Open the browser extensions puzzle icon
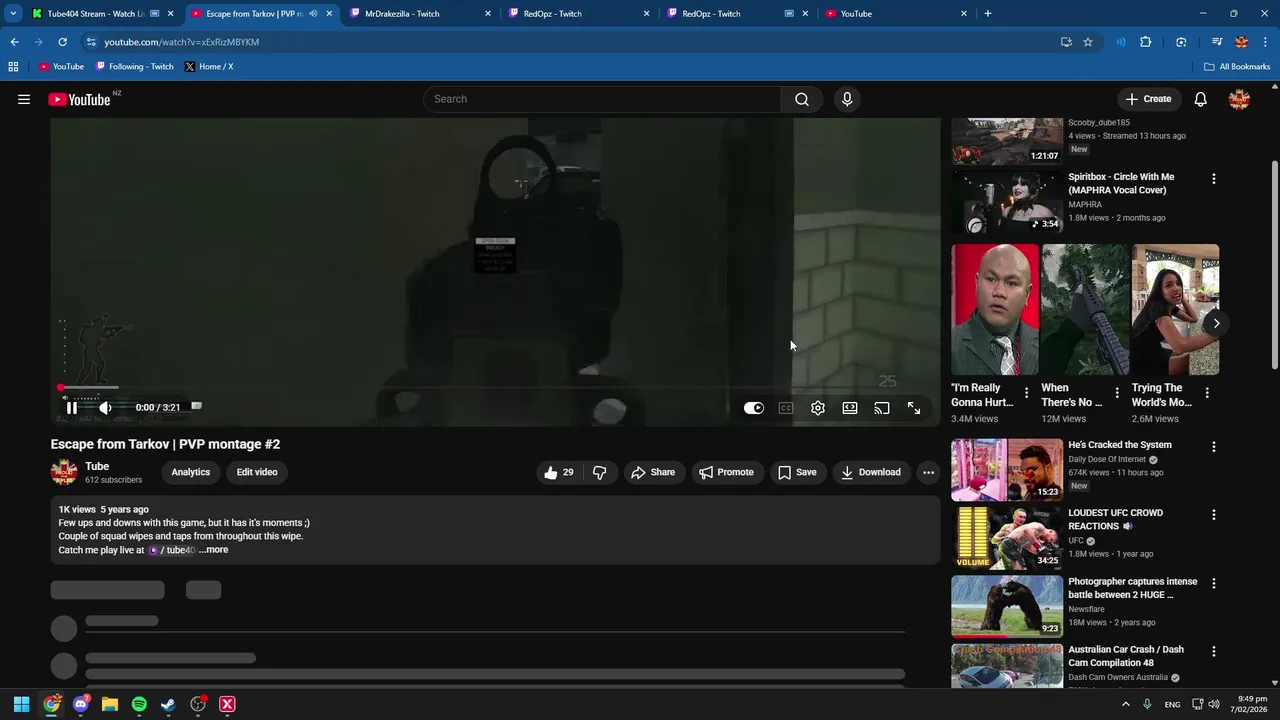 coord(1146,42)
